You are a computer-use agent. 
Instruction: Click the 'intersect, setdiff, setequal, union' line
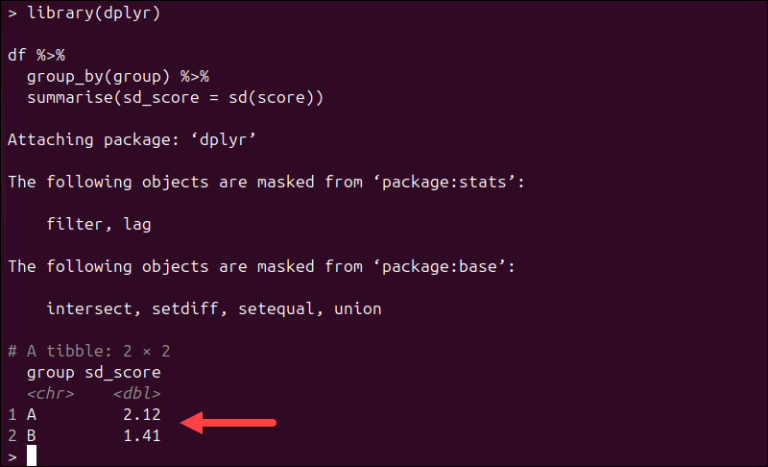click(214, 309)
